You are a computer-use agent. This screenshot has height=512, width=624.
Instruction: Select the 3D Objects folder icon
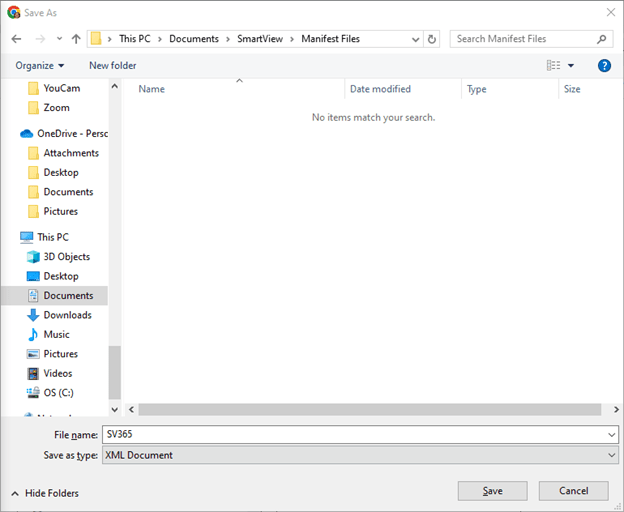click(x=33, y=257)
